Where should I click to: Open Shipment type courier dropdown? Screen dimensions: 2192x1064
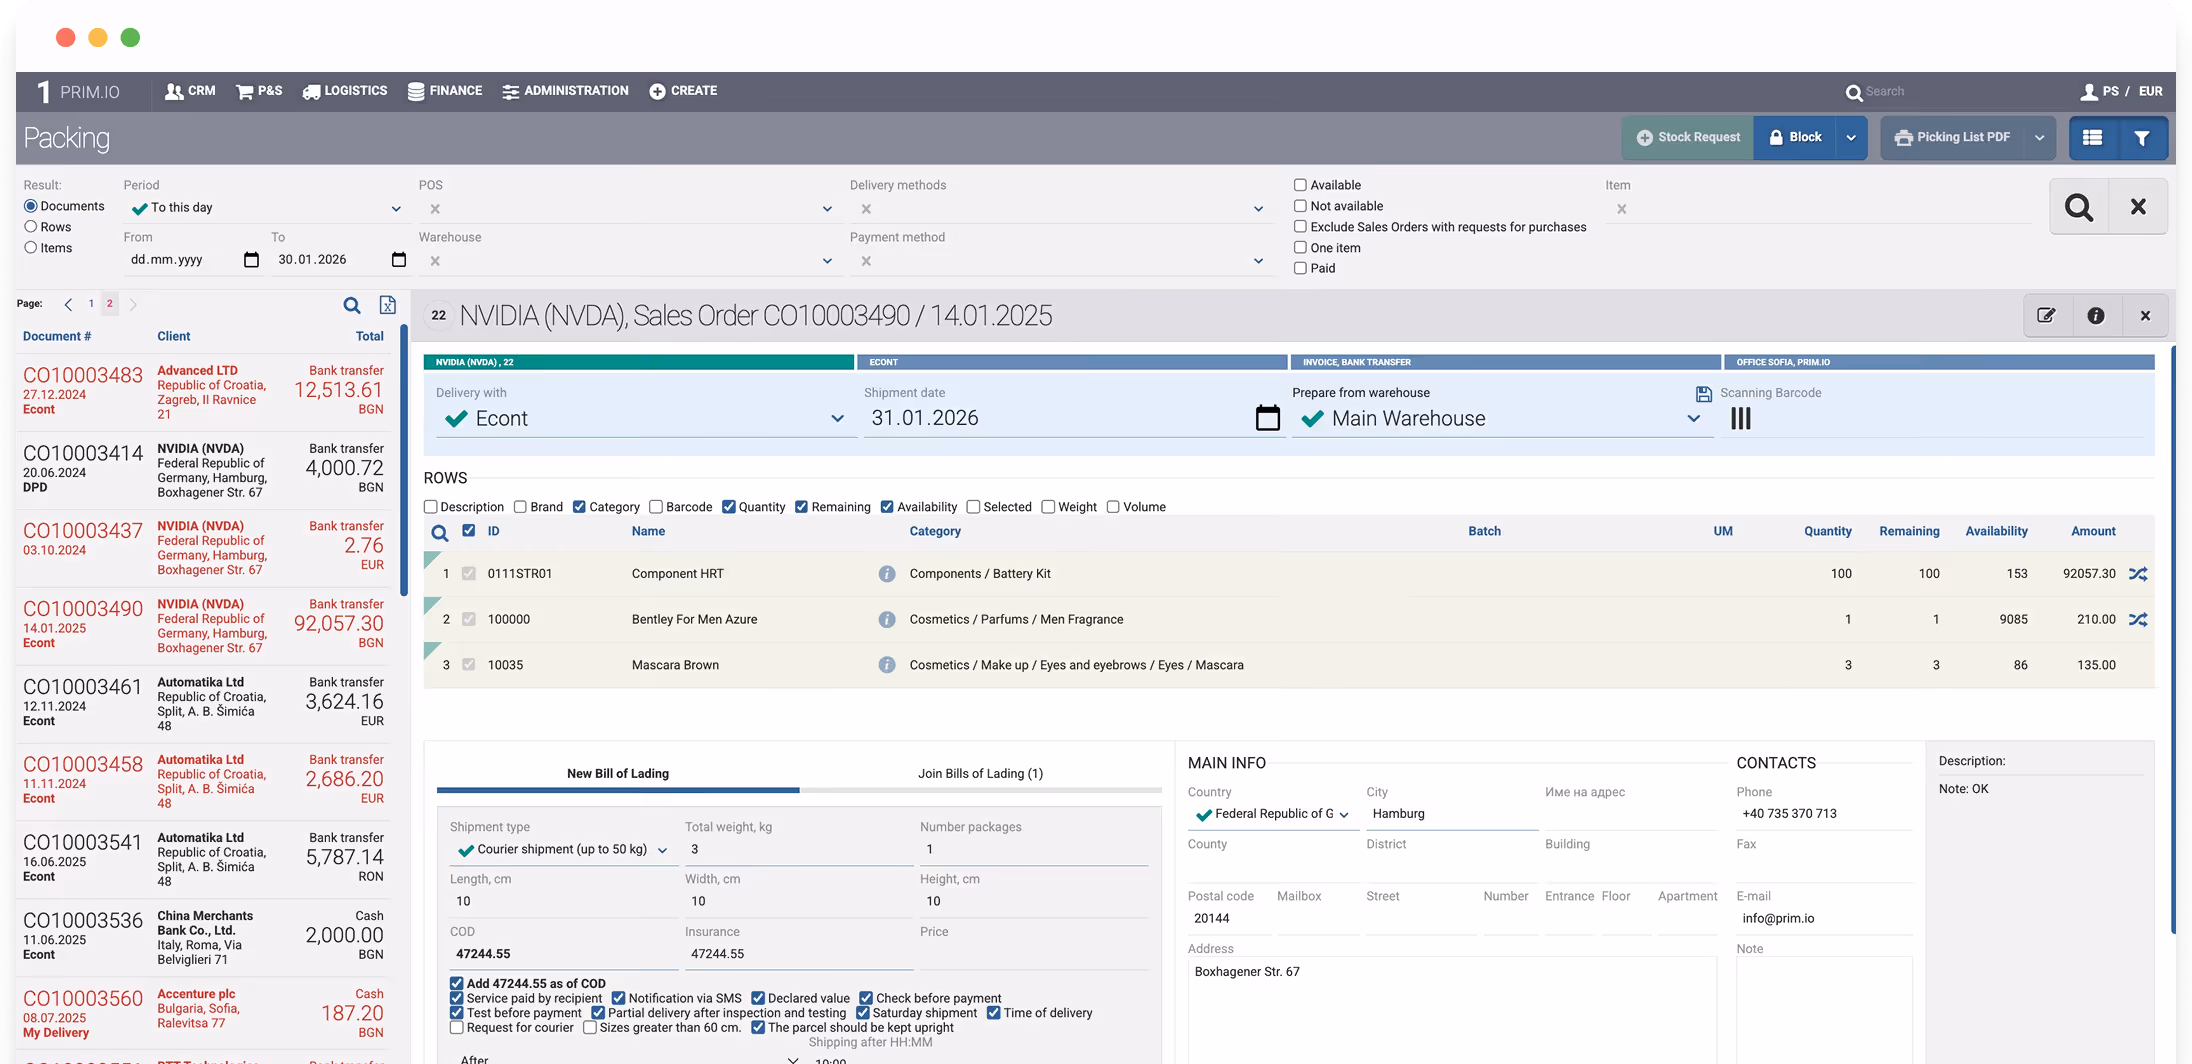pos(662,851)
